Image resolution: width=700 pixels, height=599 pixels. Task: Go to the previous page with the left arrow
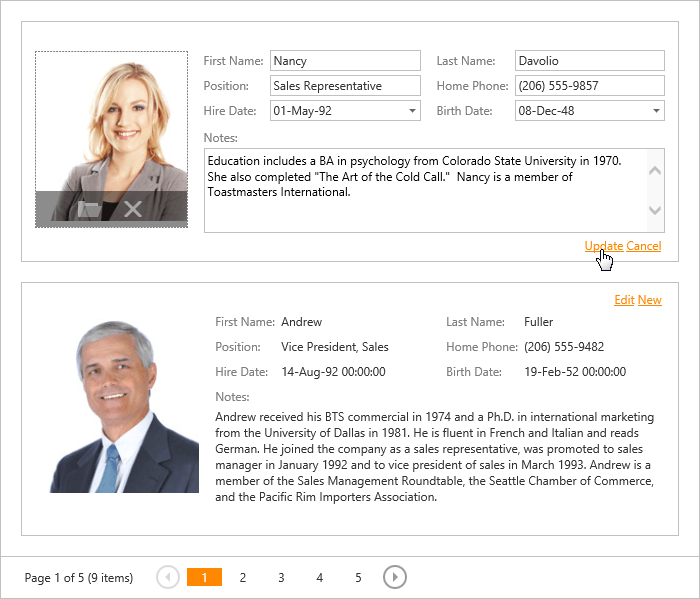[x=168, y=577]
